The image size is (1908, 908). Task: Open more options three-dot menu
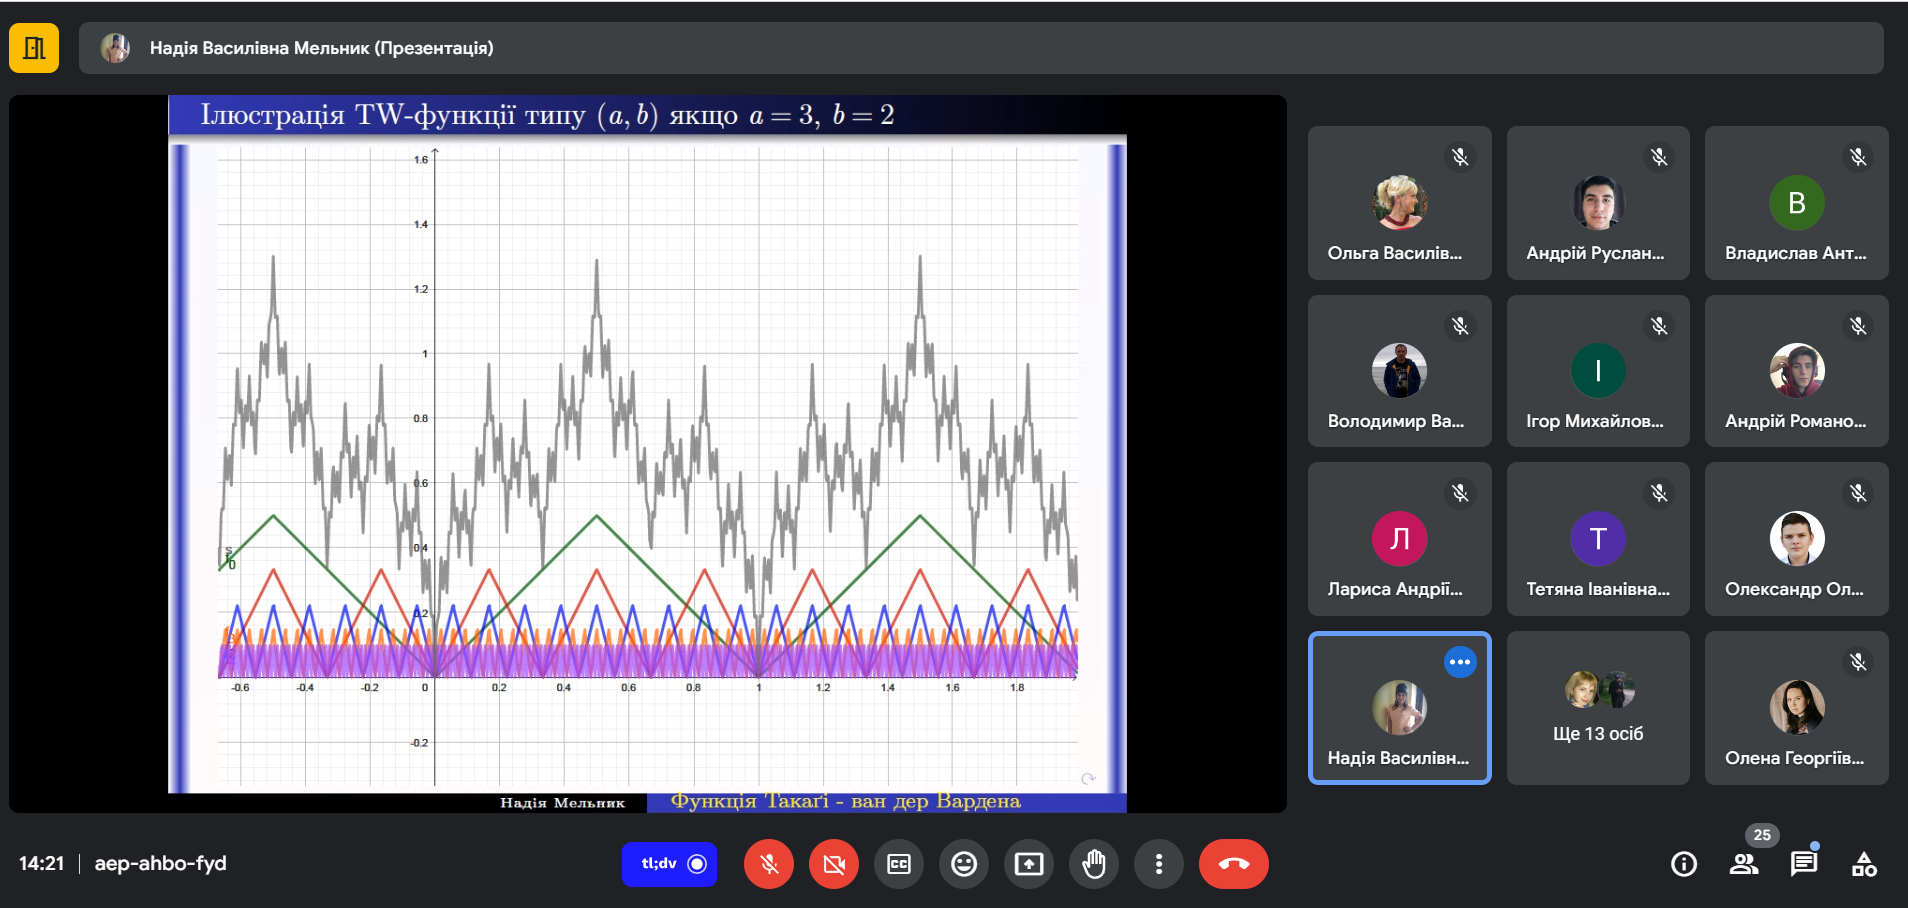click(1159, 864)
